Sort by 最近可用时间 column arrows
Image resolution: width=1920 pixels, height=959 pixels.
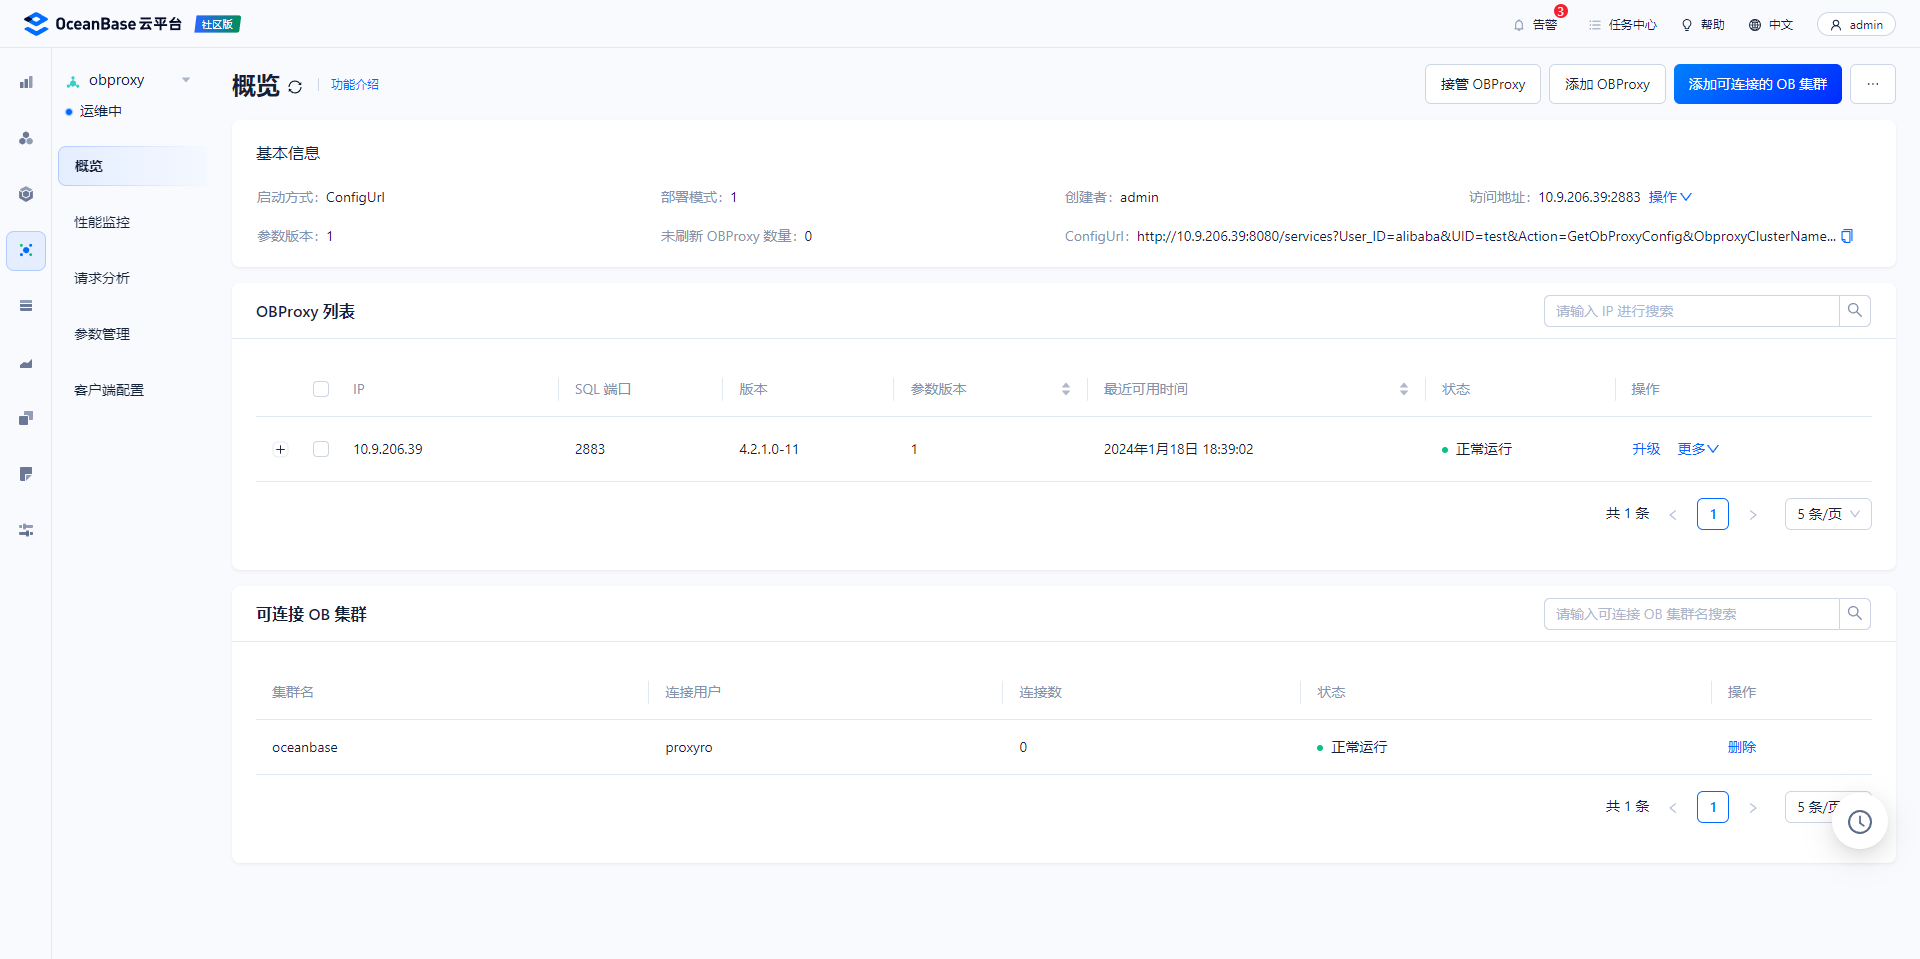(1404, 389)
